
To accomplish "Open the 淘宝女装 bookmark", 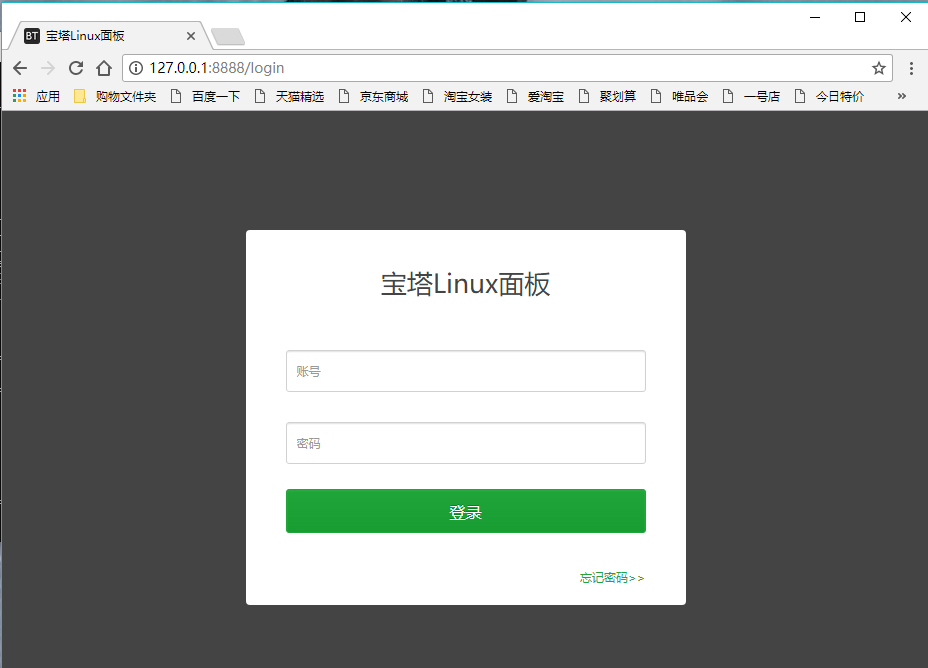I will tap(457, 96).
